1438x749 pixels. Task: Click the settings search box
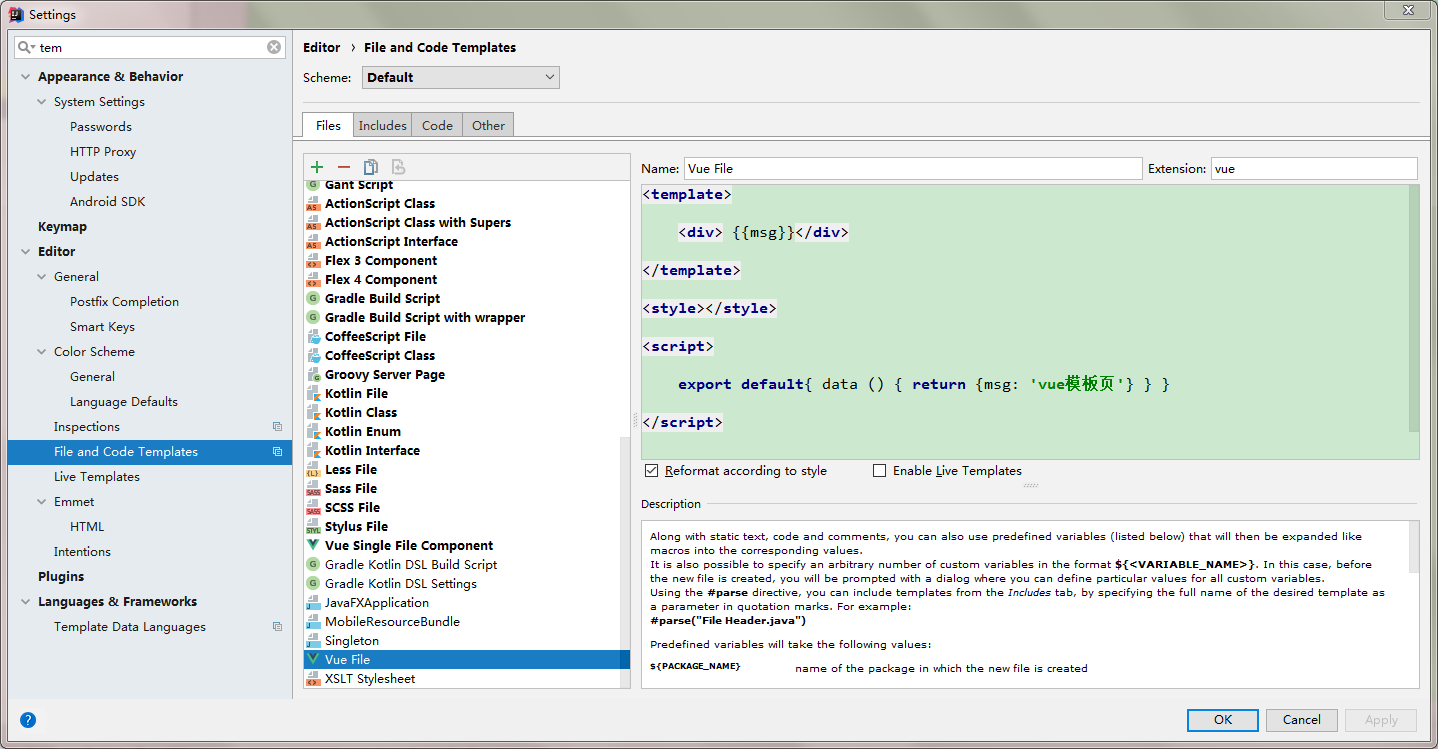(152, 47)
